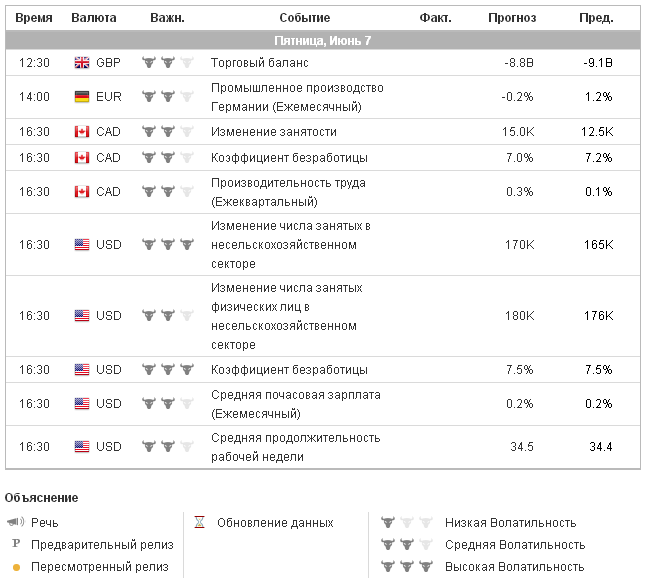649x584 pixels.
Task: Open Средняя продолжительность рабочей недели event
Action: point(295,447)
